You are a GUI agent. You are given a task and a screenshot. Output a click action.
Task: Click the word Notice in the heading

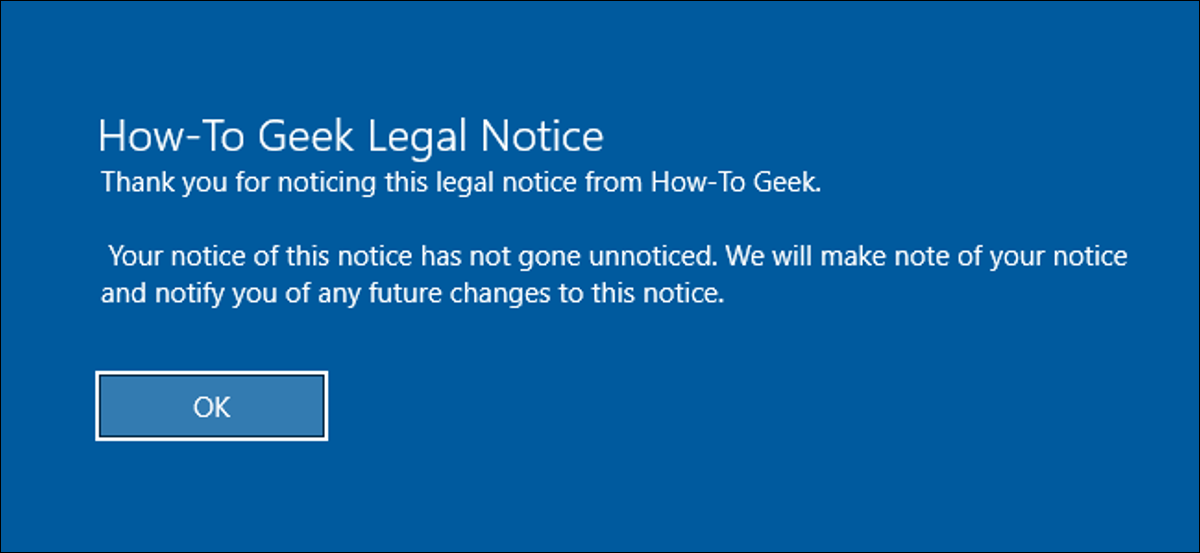[540, 135]
